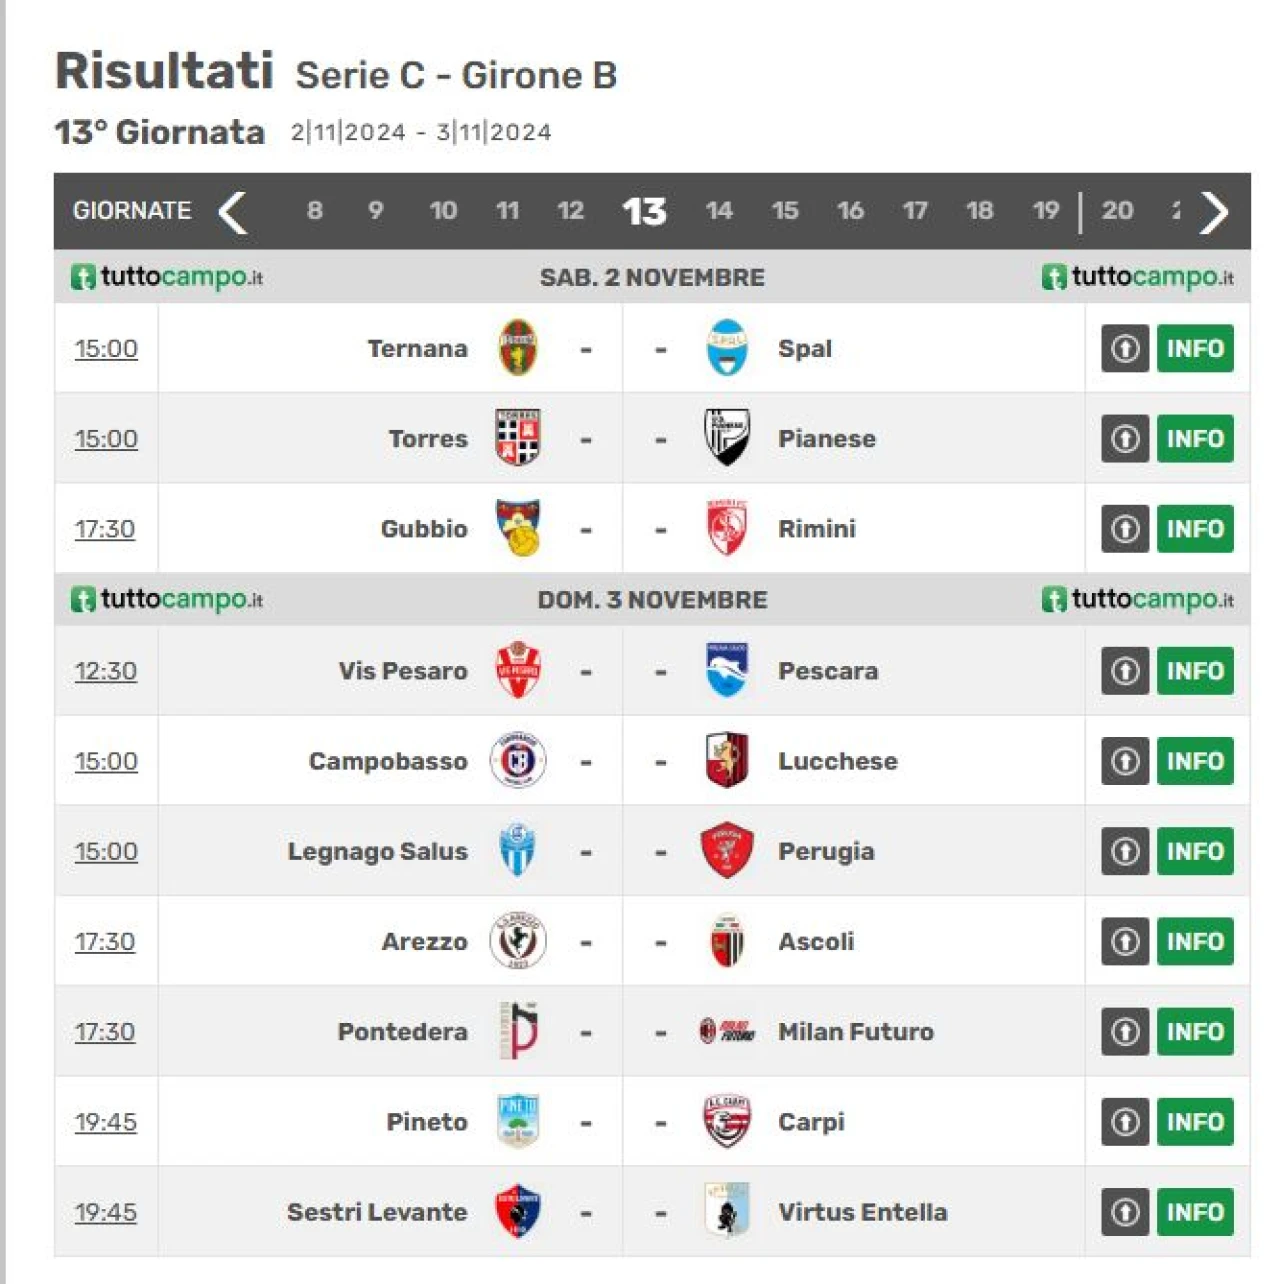Open INFO for the Ternana vs Spal match
Viewport: 1280px width, 1284px height.
[1195, 348]
